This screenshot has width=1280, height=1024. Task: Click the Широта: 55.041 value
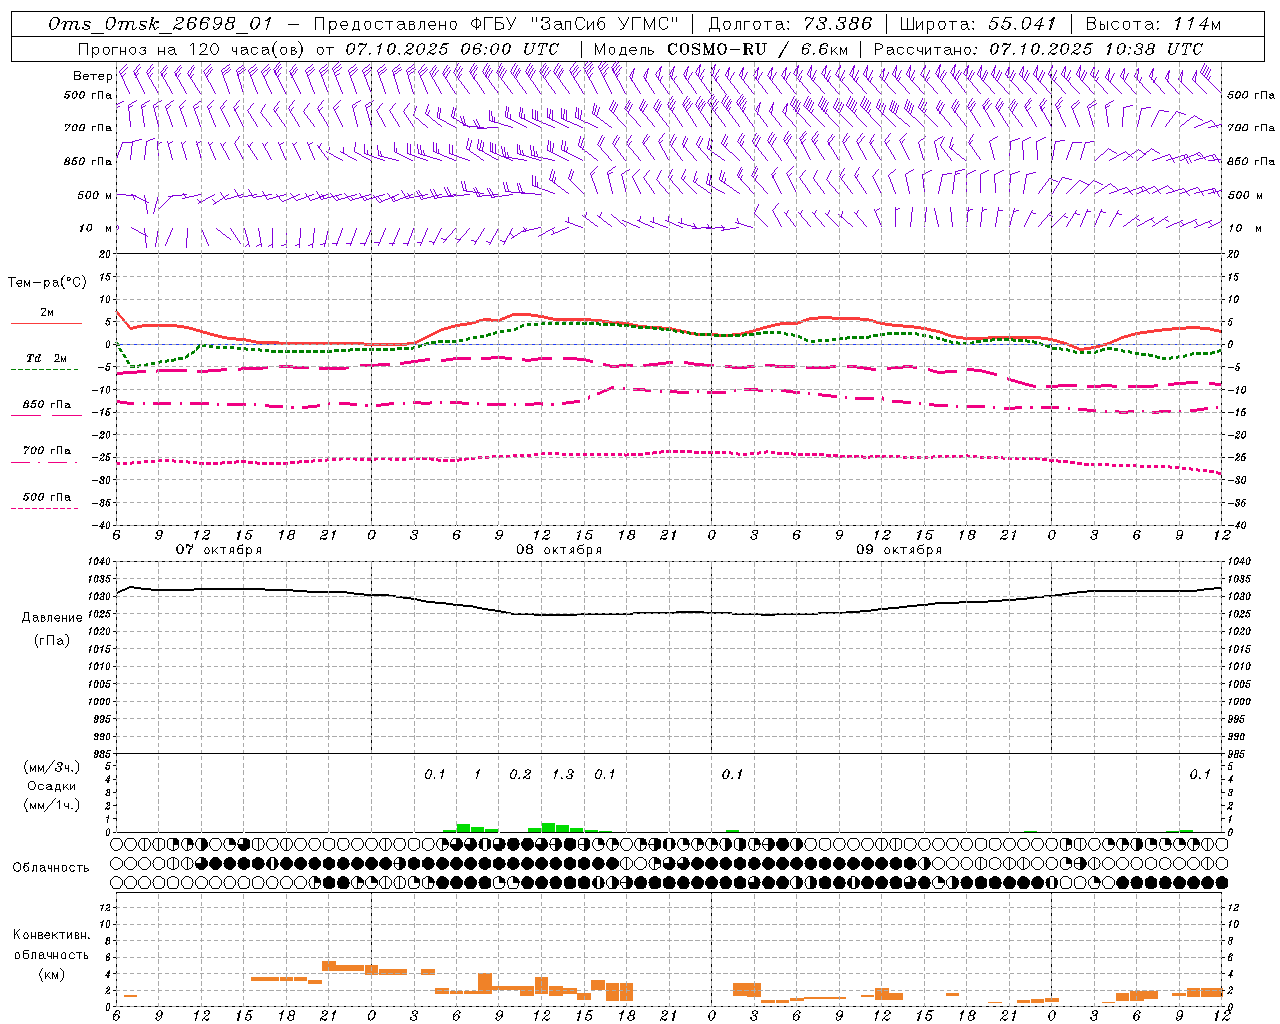point(978,24)
